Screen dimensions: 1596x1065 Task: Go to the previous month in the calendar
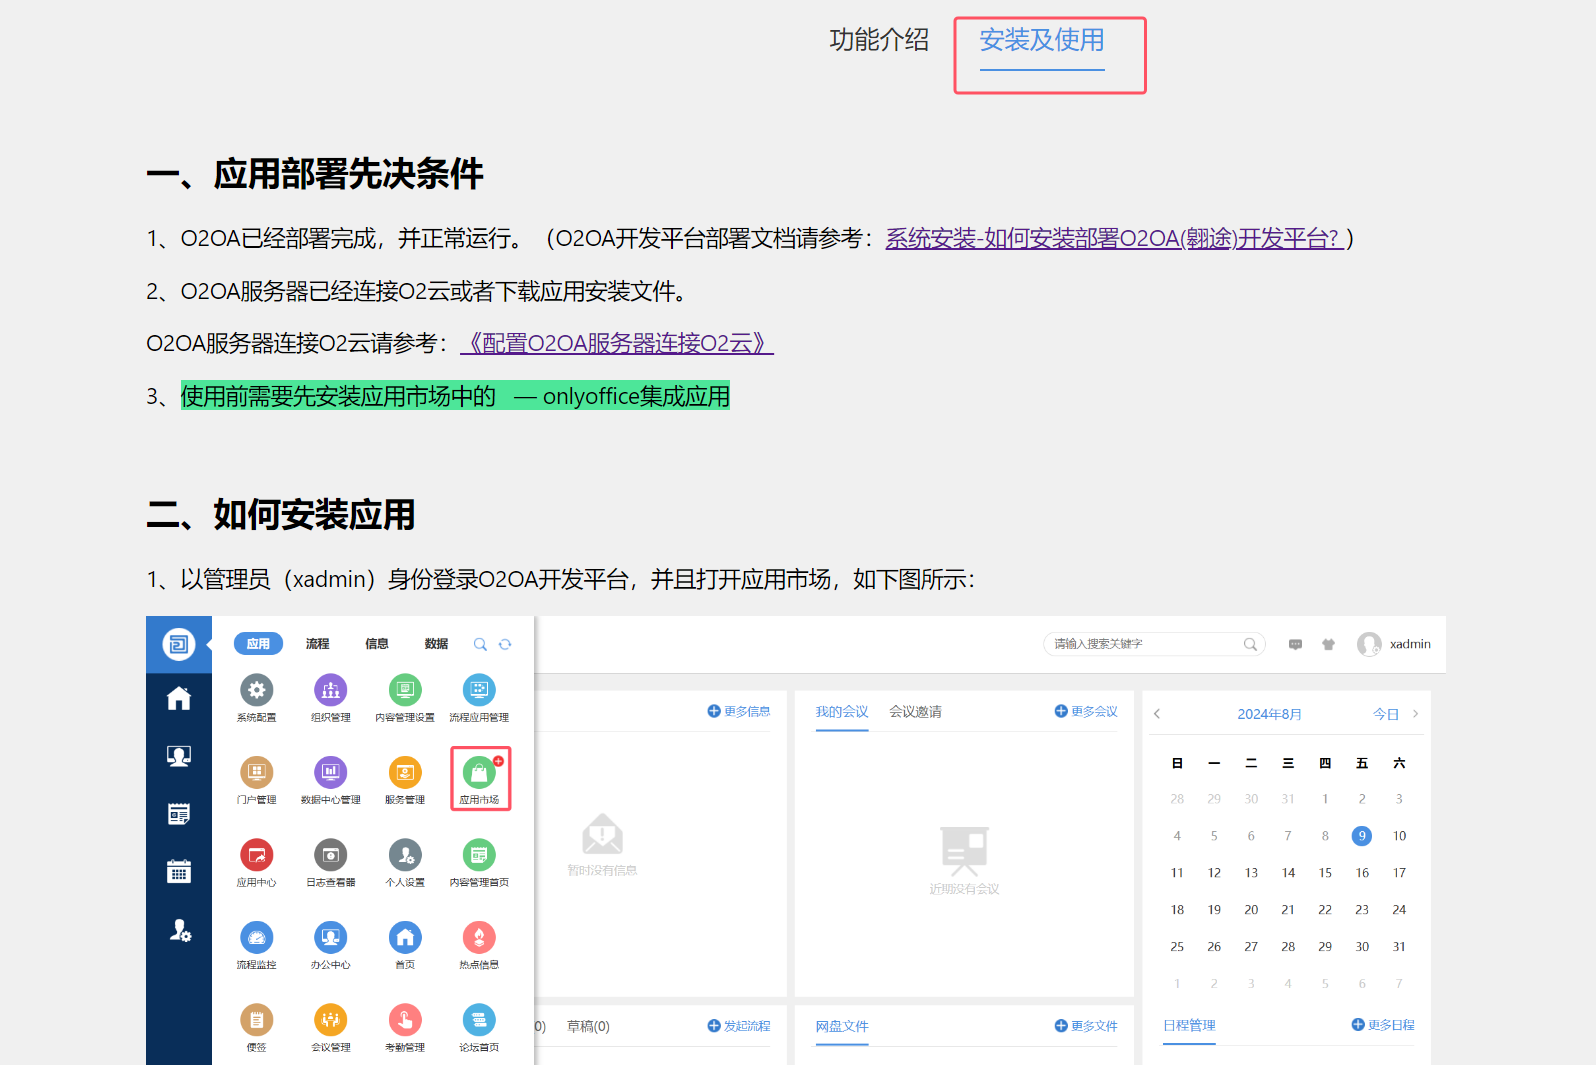click(x=1157, y=714)
